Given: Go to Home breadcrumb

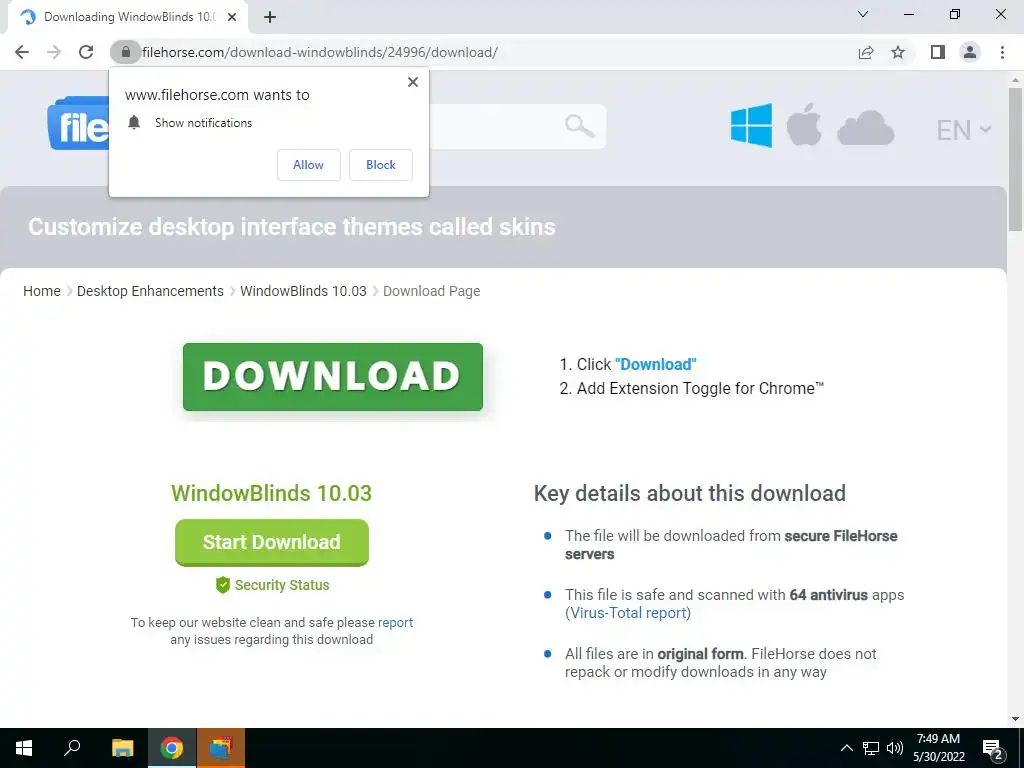Looking at the screenshot, I should click(42, 291).
